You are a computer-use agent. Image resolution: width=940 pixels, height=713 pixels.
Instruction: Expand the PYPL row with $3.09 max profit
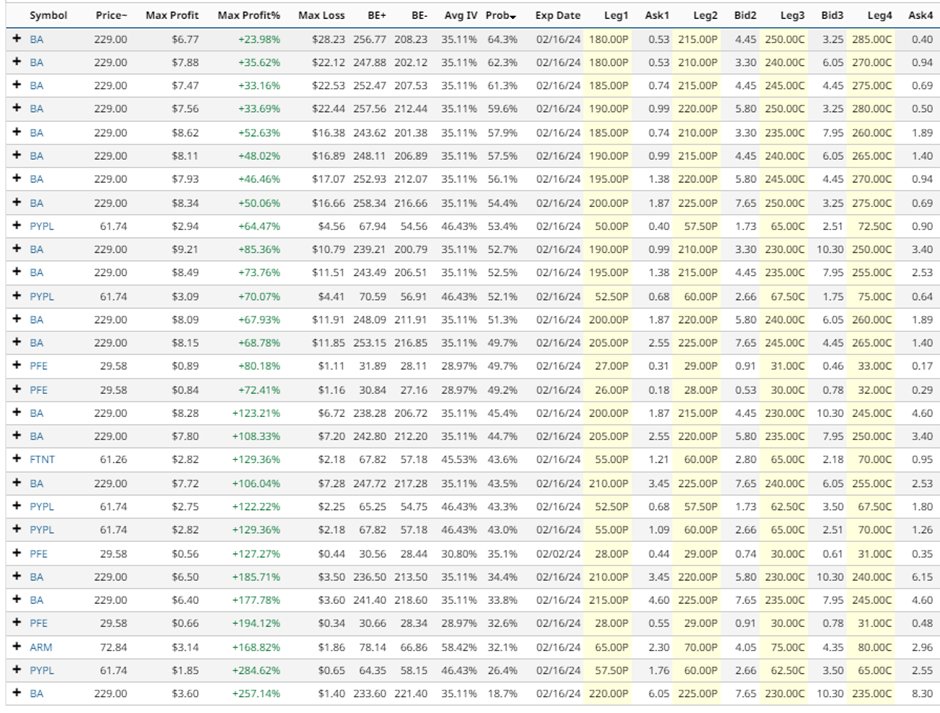17,296
